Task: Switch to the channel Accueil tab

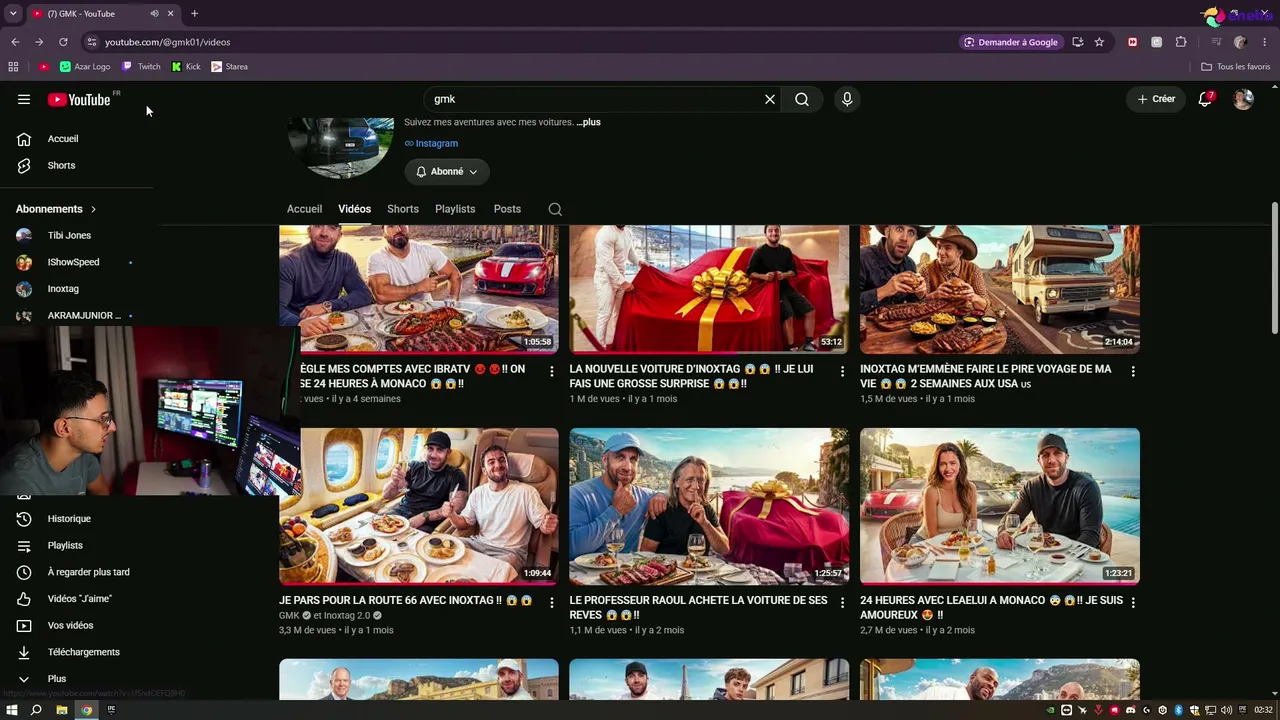Action: (x=304, y=209)
